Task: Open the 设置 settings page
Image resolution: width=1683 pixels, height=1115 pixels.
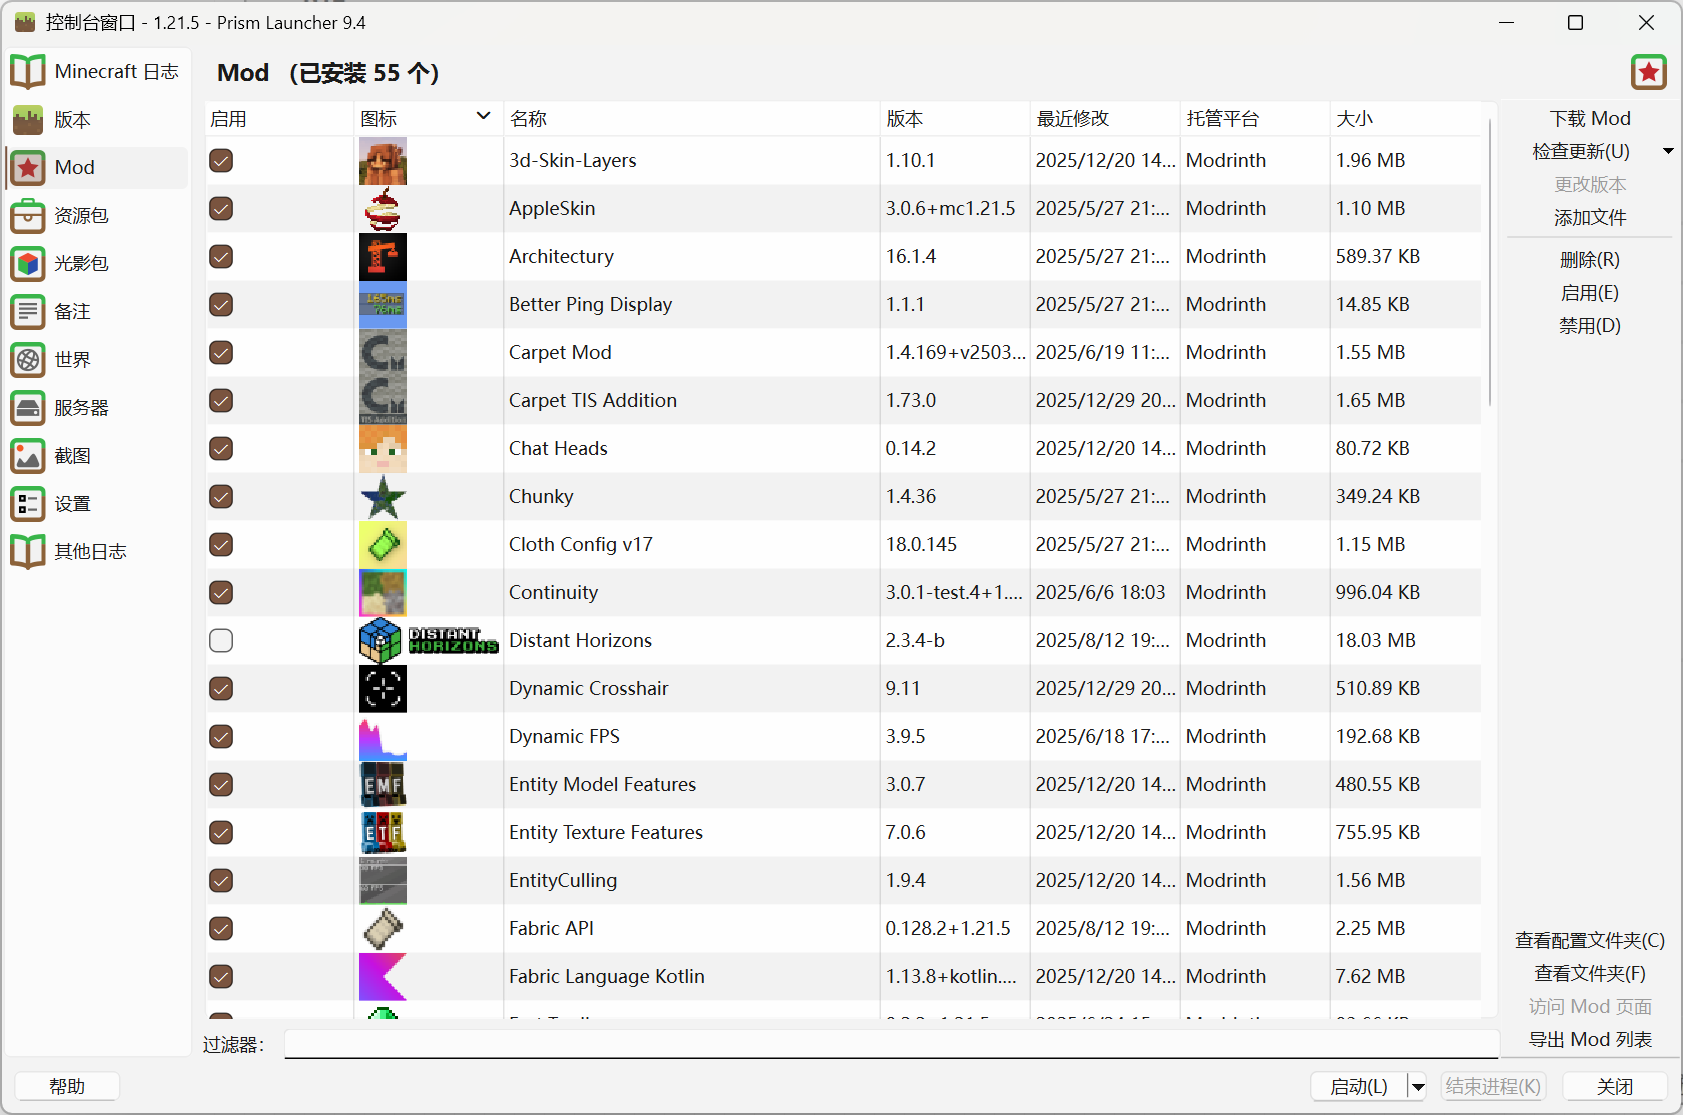Action: pos(96,504)
